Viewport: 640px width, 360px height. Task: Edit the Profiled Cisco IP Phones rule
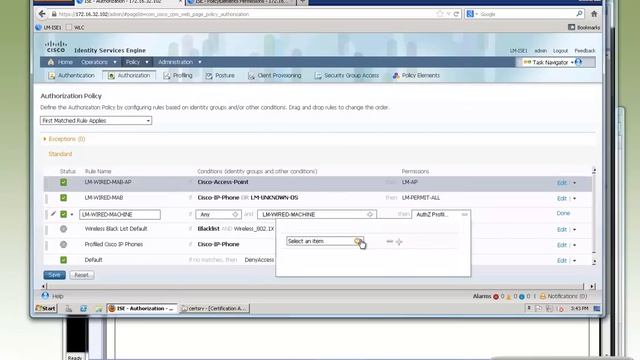[x=562, y=245]
